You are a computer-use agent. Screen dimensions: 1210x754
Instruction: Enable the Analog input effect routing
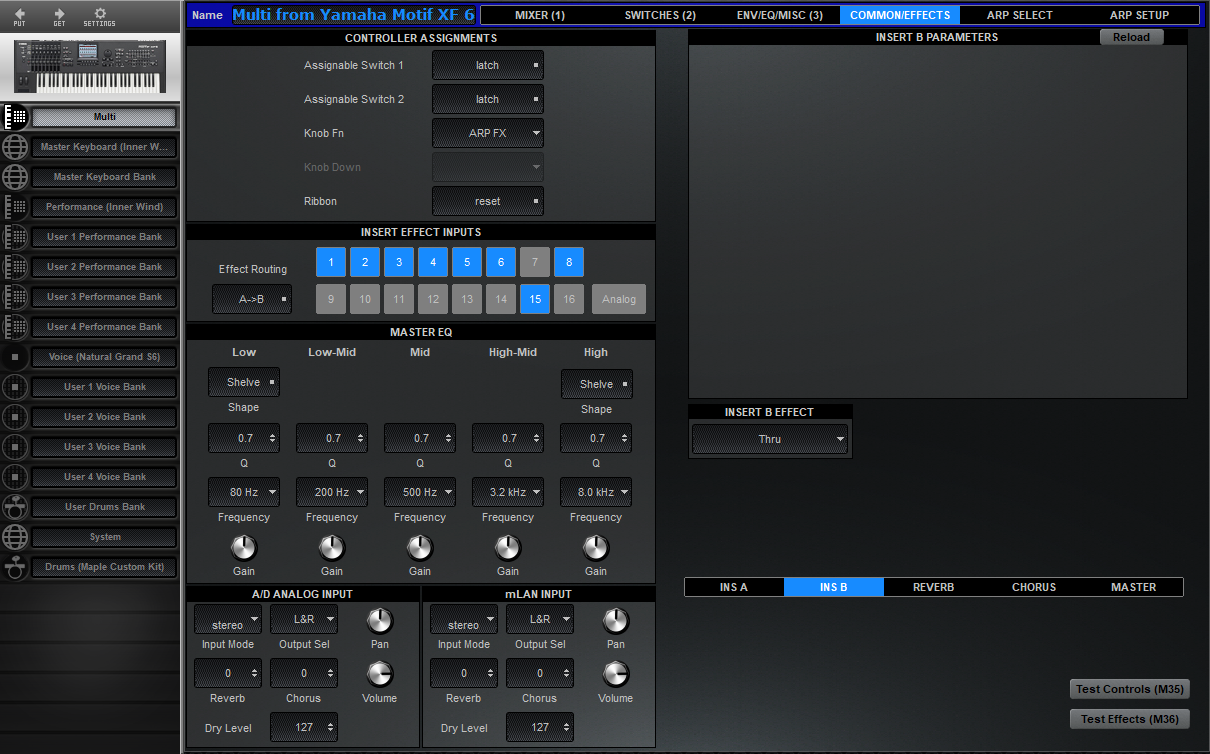click(618, 298)
